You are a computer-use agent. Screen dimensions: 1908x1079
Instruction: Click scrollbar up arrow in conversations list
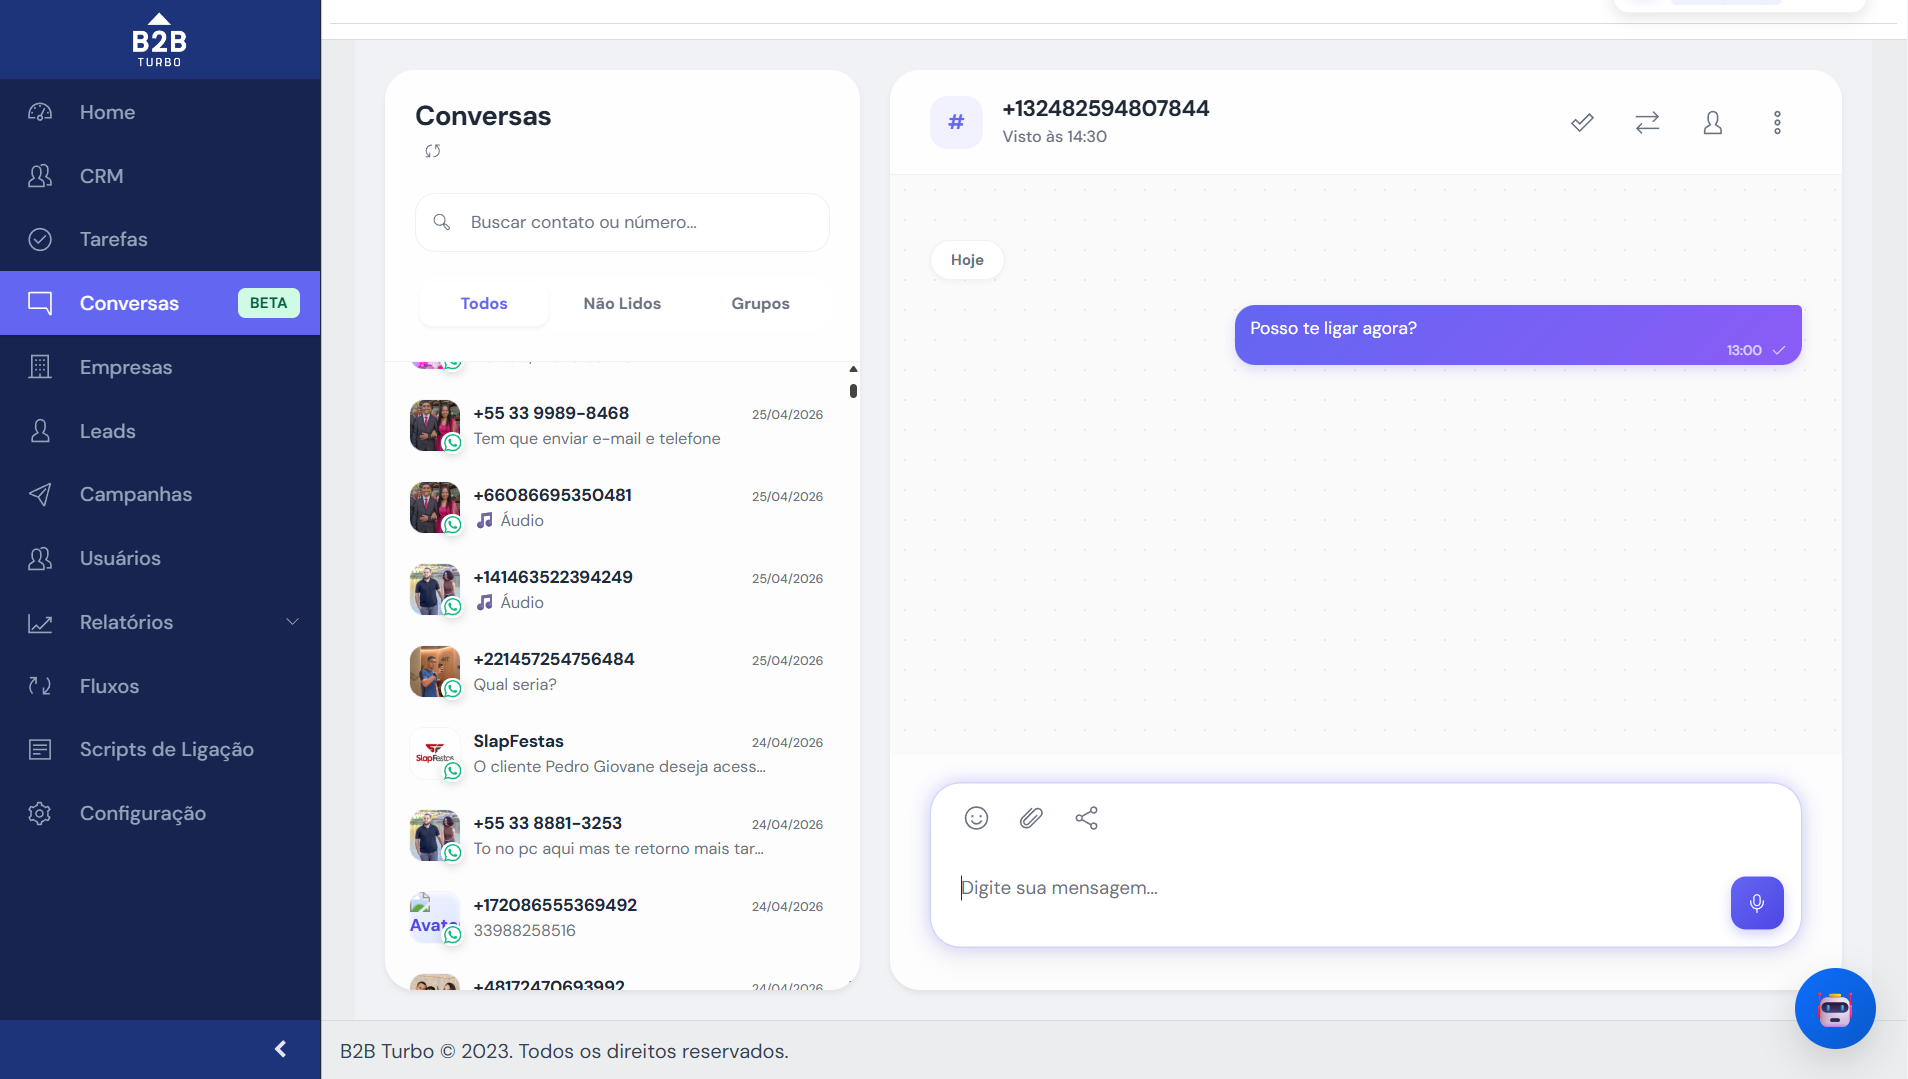click(x=853, y=369)
